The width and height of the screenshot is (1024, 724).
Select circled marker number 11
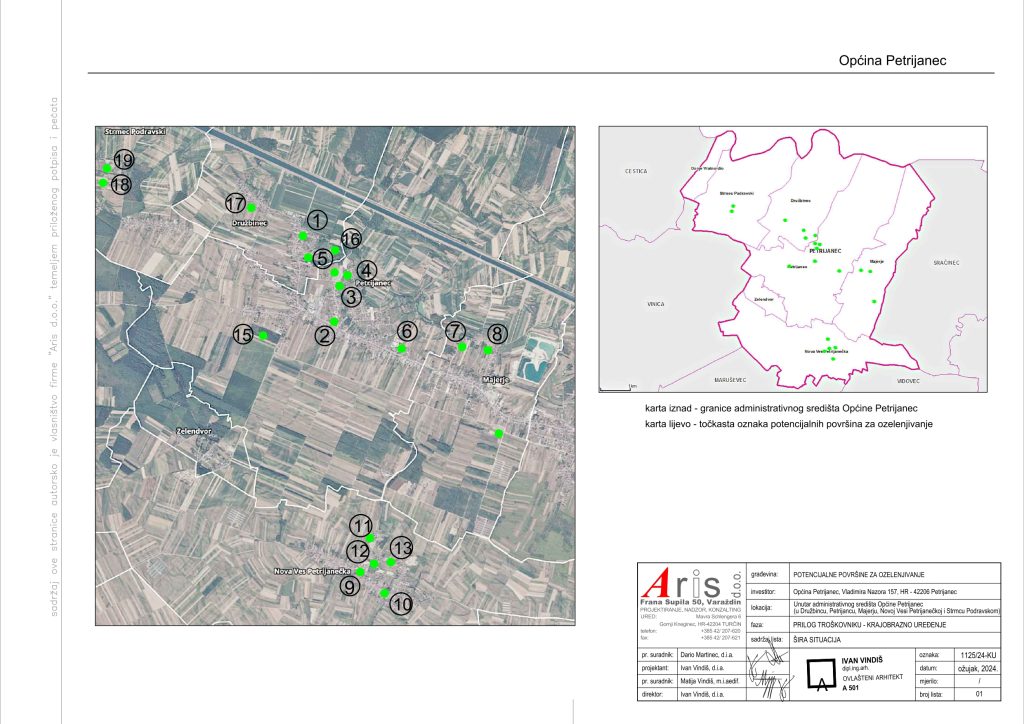(361, 527)
